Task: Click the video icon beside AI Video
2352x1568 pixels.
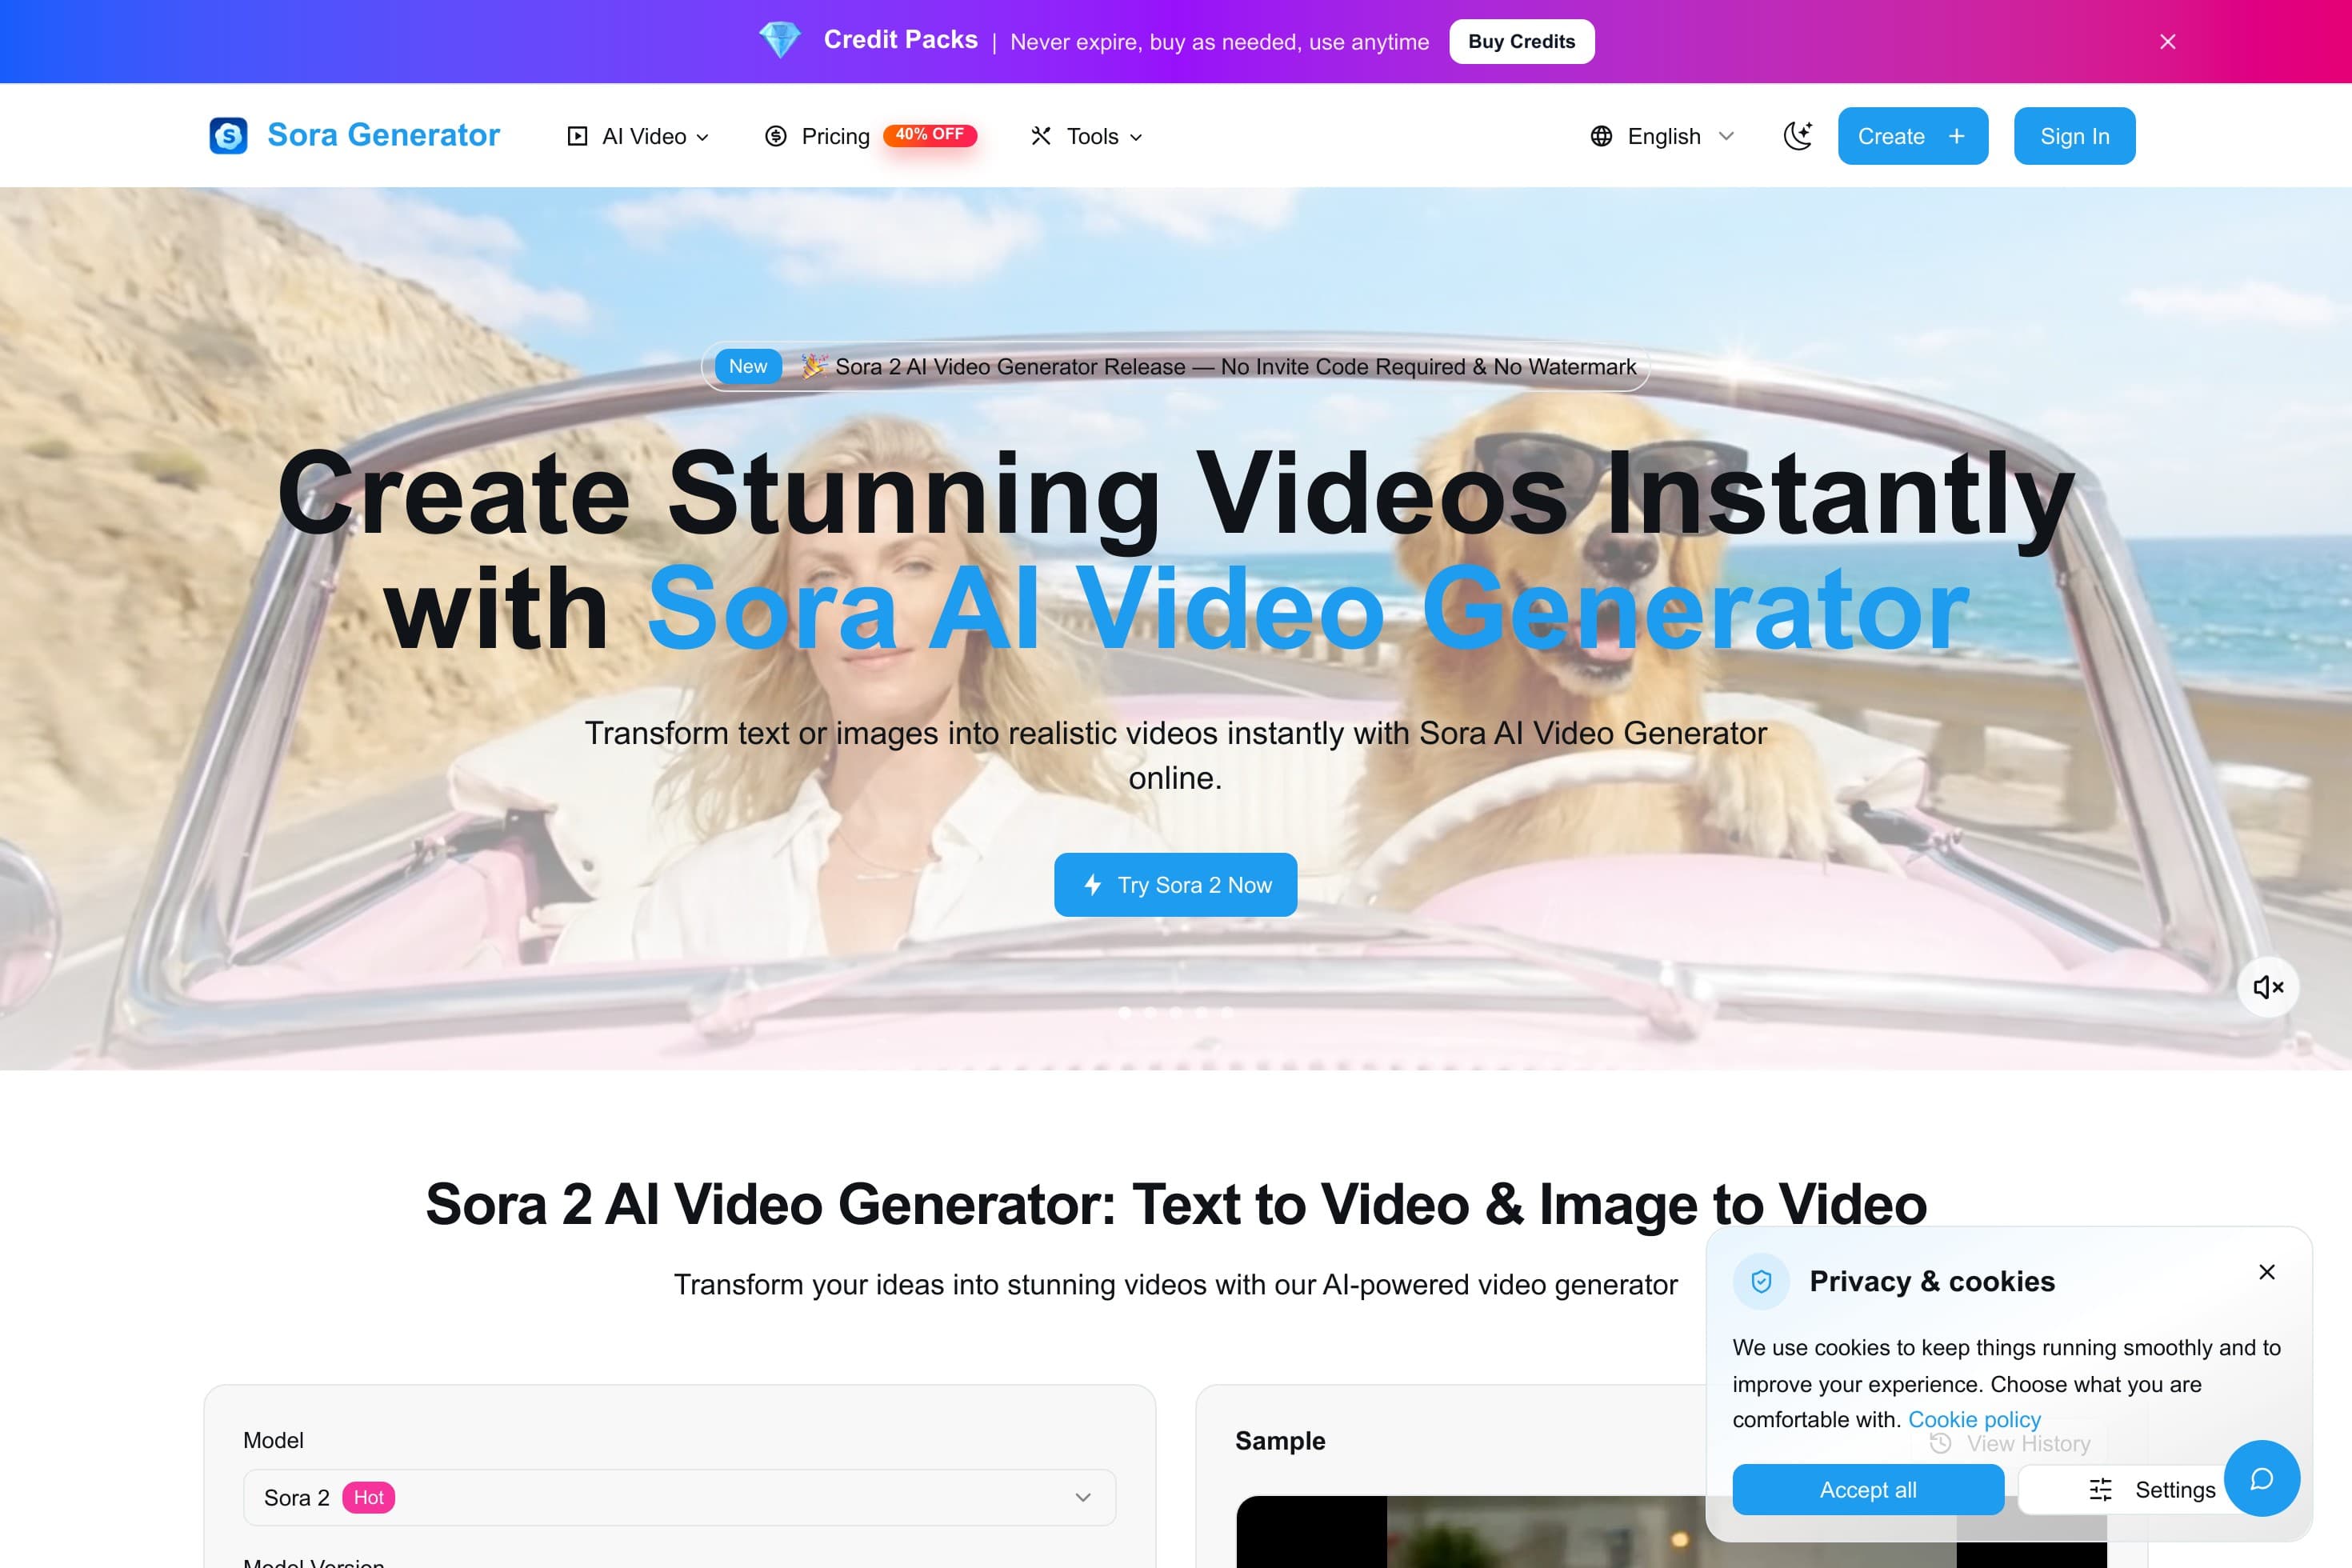Action: pyautogui.click(x=578, y=136)
